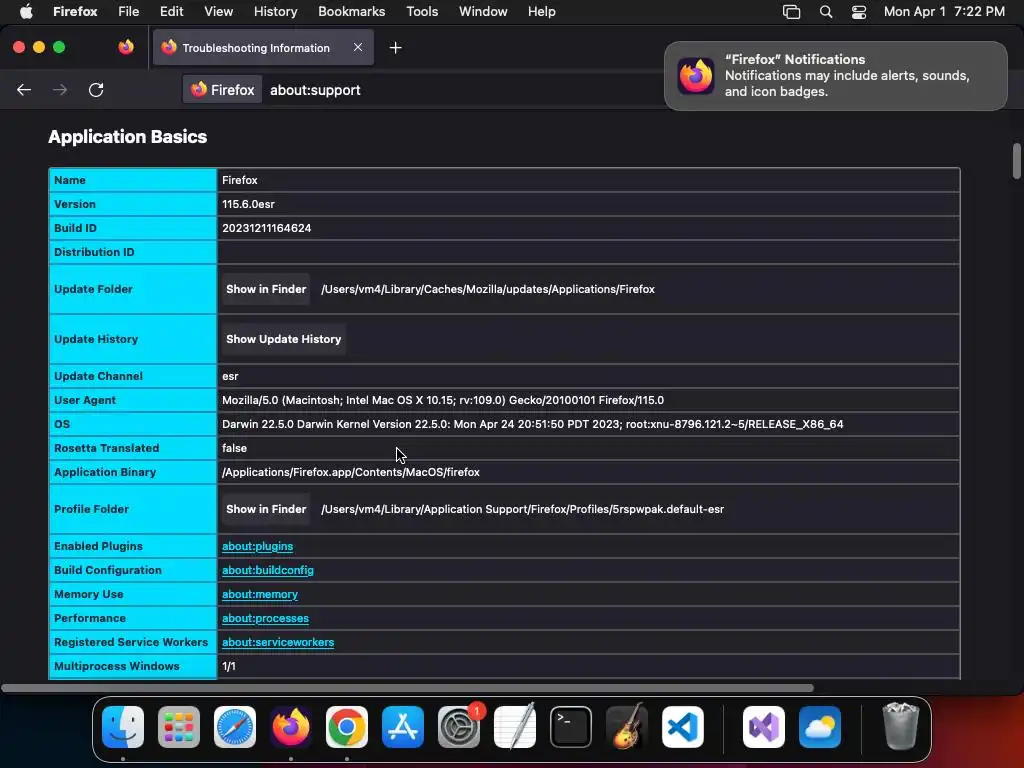1024x768 pixels.
Task: Reload the about:support page
Action: pos(96,90)
